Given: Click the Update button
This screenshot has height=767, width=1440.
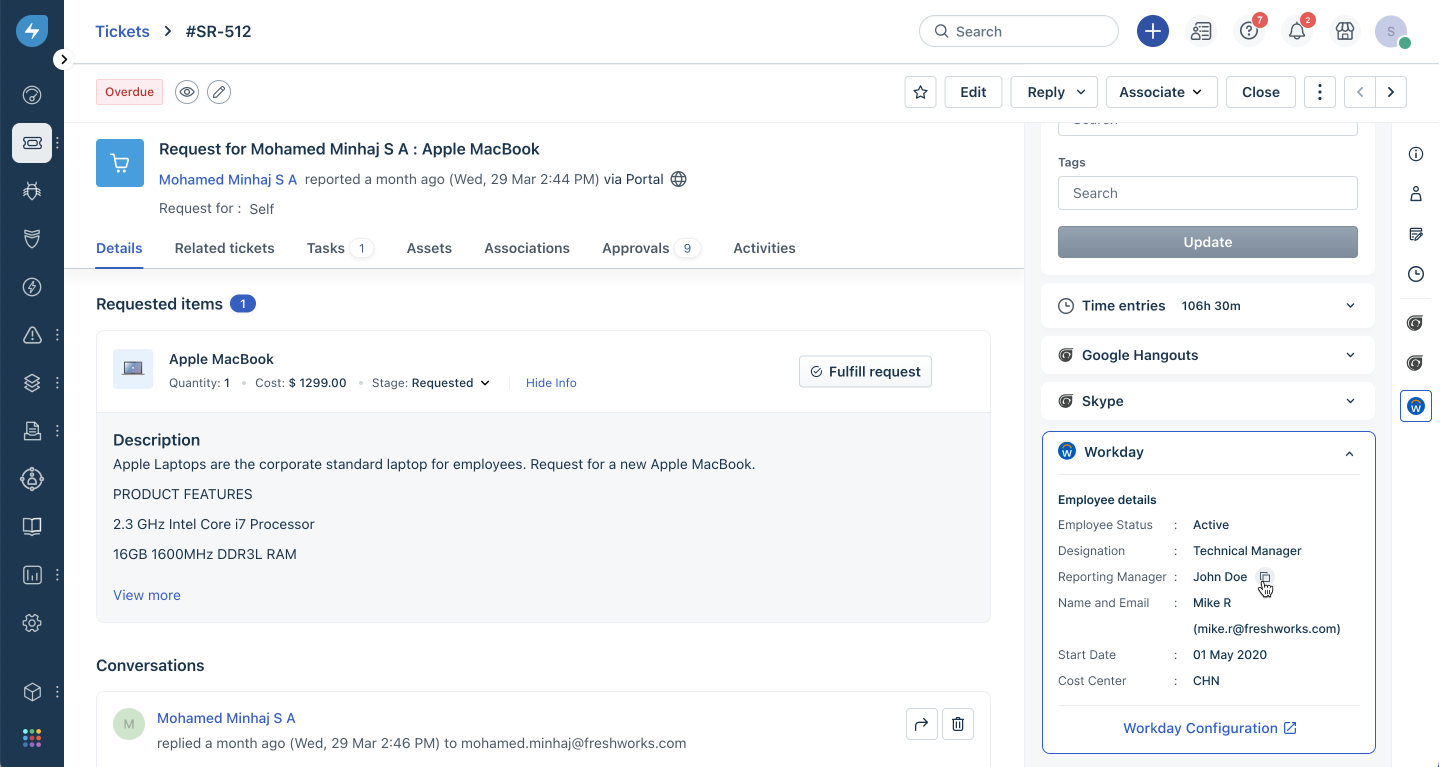Looking at the screenshot, I should [x=1207, y=242].
